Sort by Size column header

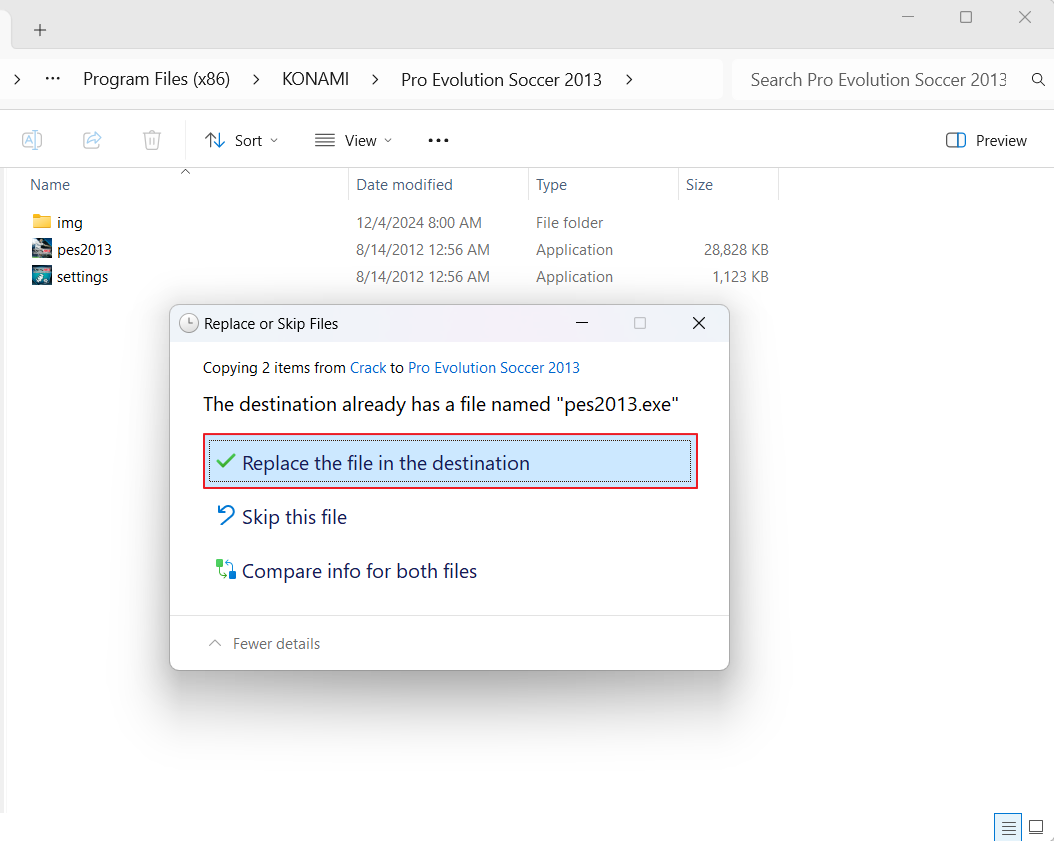699,185
